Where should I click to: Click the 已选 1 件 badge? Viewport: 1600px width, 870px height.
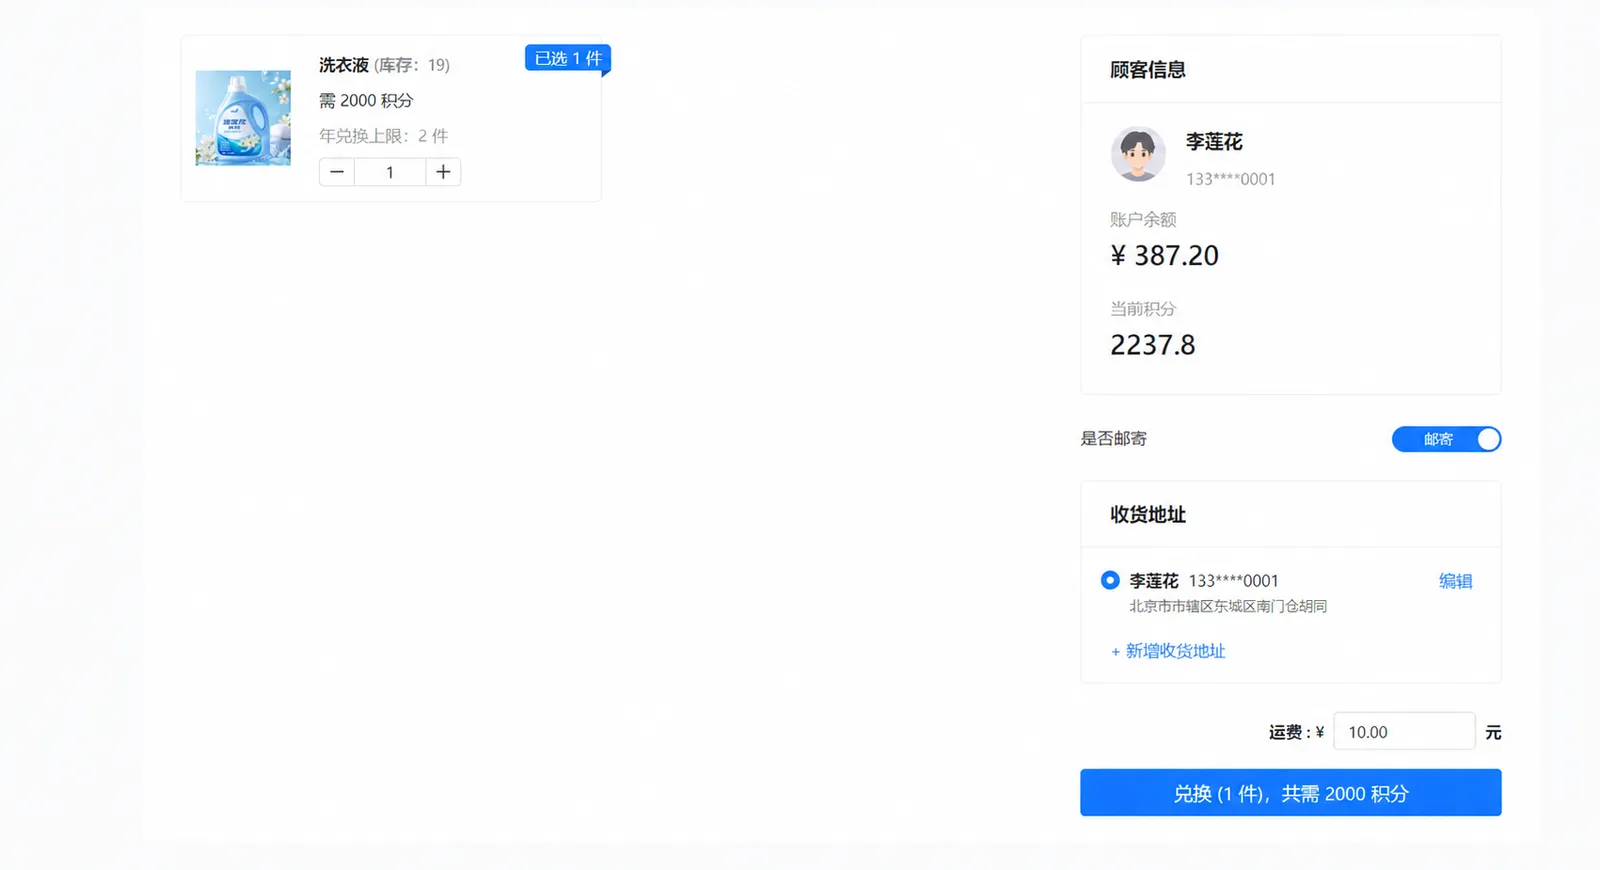pyautogui.click(x=568, y=59)
